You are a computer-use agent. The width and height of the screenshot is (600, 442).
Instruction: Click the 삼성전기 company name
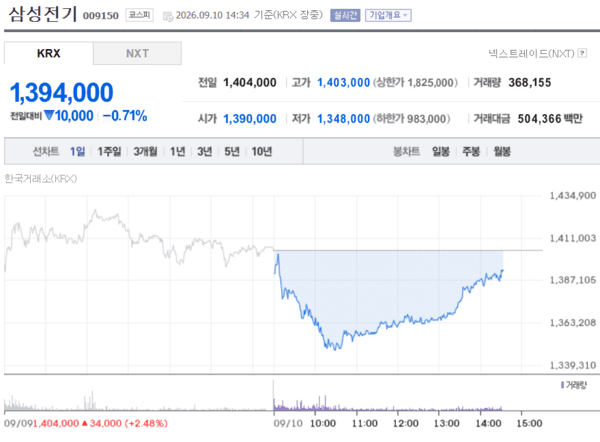42,14
